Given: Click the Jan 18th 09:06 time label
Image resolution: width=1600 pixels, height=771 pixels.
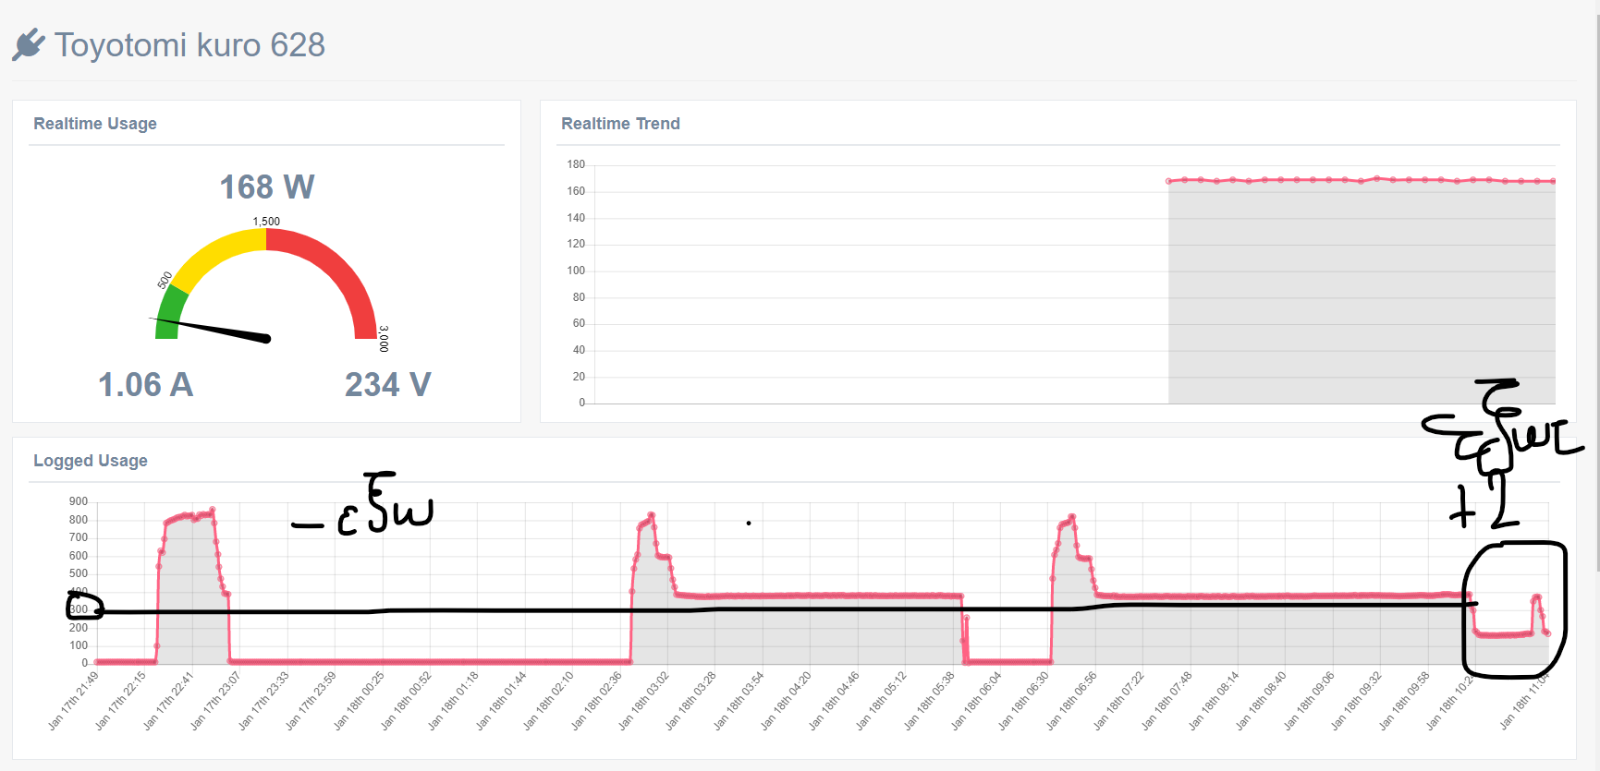Looking at the screenshot, I should tap(1310, 700).
